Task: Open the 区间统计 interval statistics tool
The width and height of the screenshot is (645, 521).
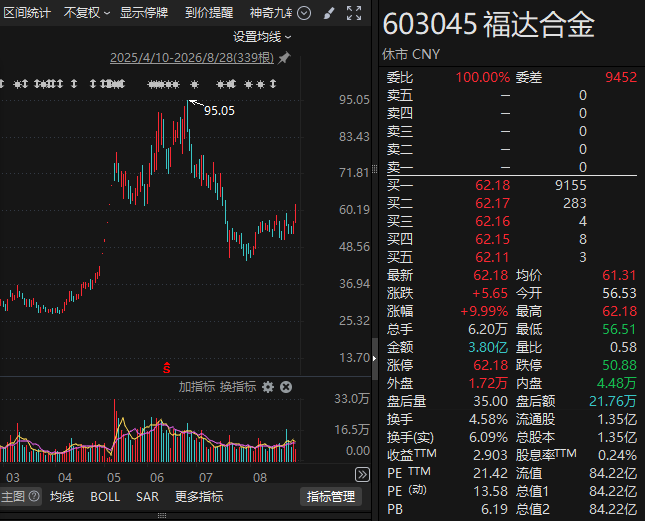Action: pos(27,13)
